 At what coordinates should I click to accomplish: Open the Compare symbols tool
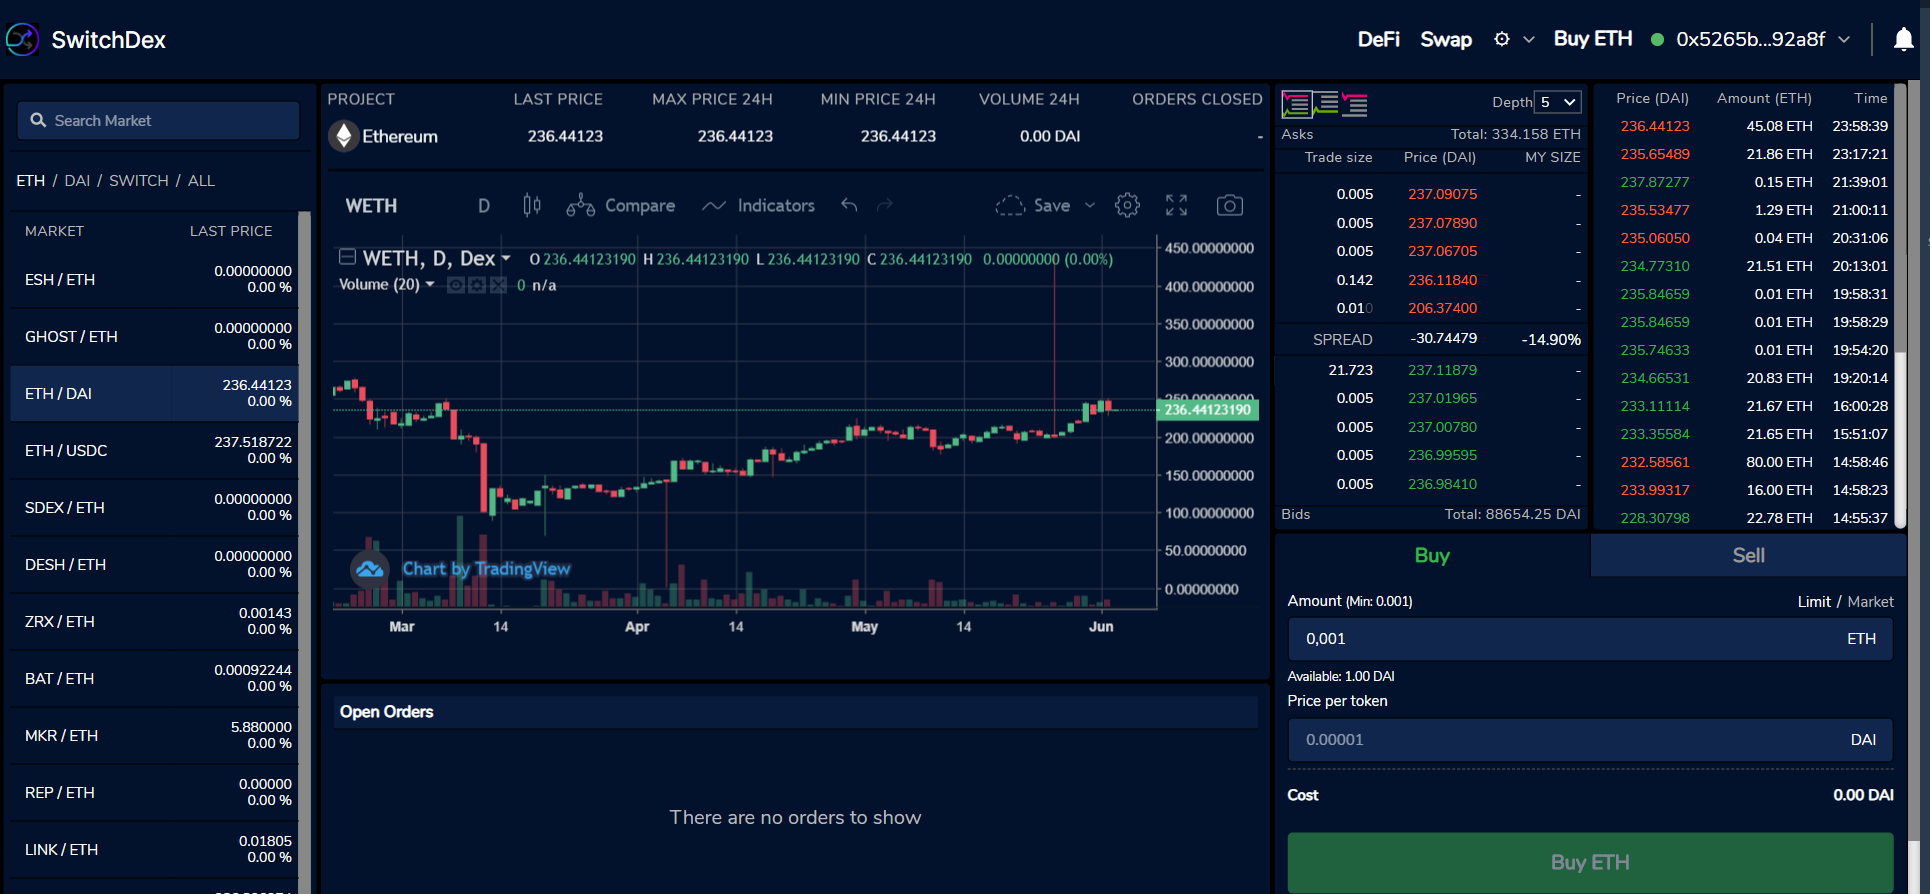click(x=621, y=205)
